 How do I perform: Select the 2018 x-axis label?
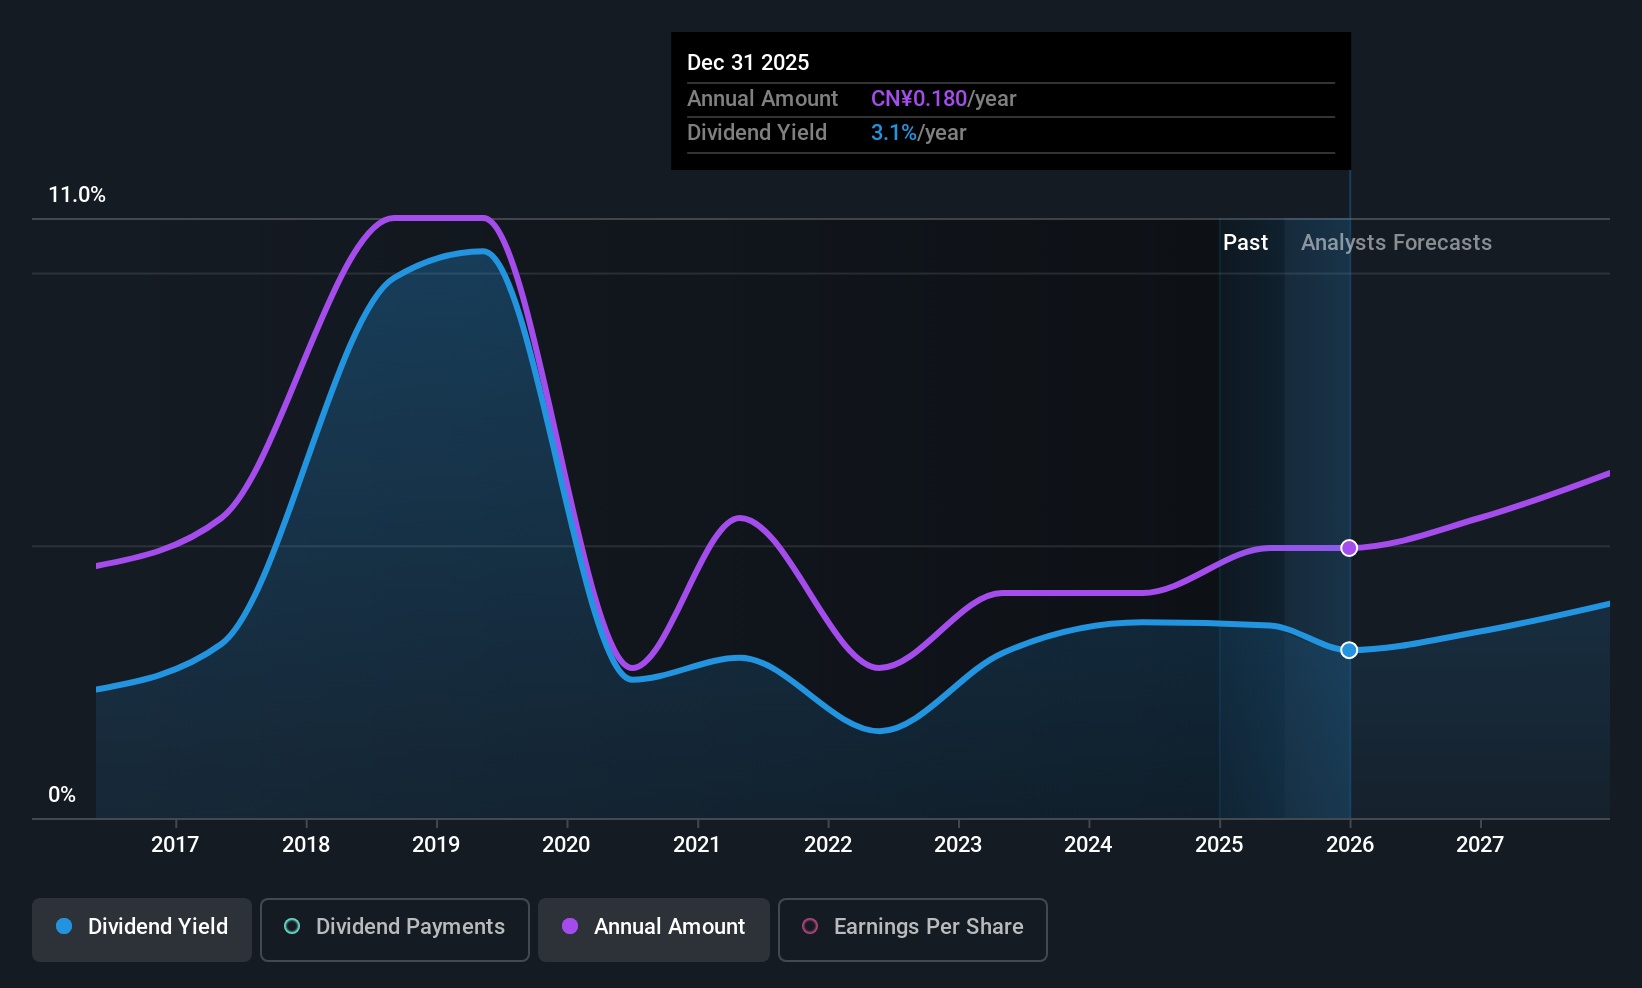tap(306, 845)
